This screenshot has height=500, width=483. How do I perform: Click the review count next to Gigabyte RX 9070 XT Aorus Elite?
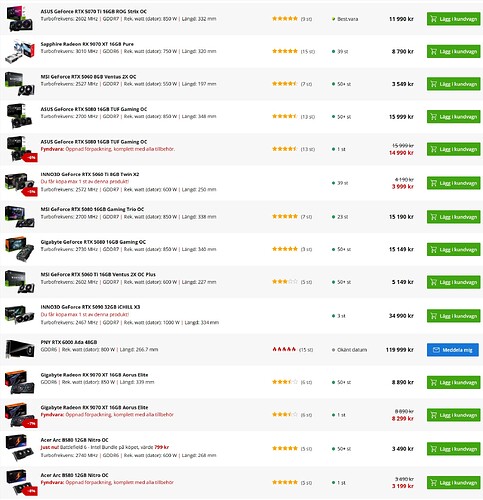tap(306, 382)
